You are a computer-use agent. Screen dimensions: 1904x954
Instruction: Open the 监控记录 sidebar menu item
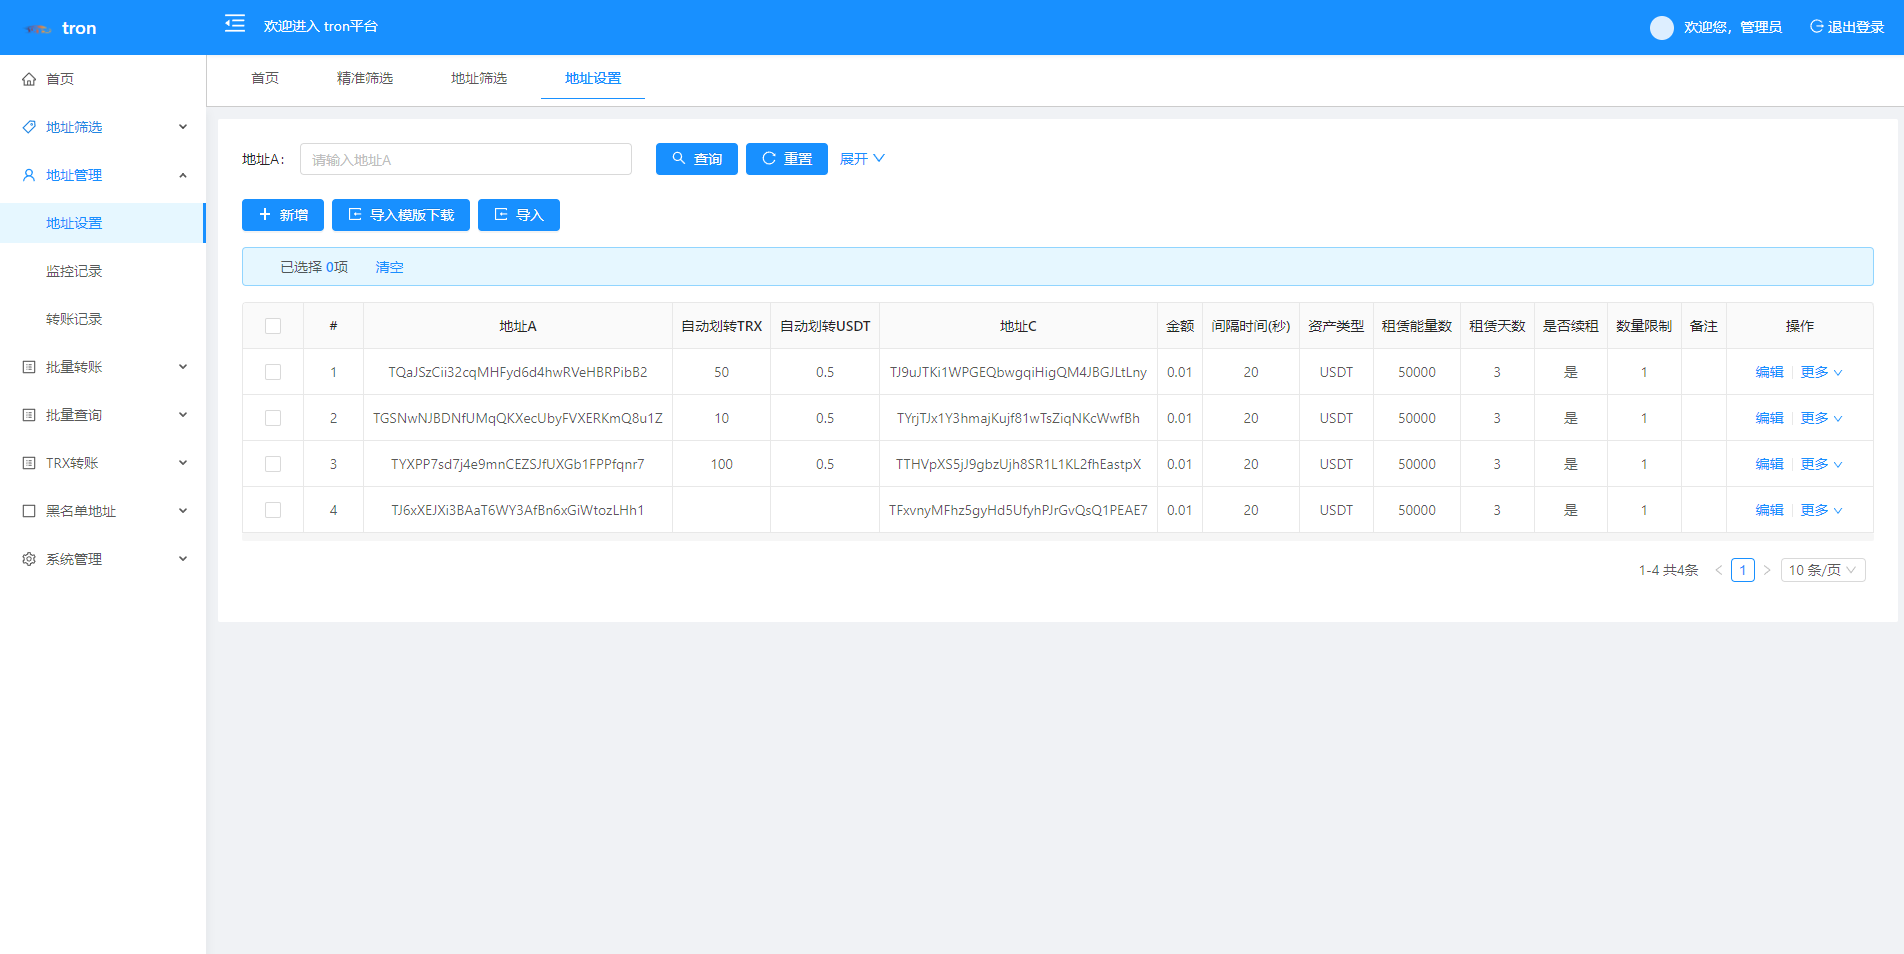74,271
